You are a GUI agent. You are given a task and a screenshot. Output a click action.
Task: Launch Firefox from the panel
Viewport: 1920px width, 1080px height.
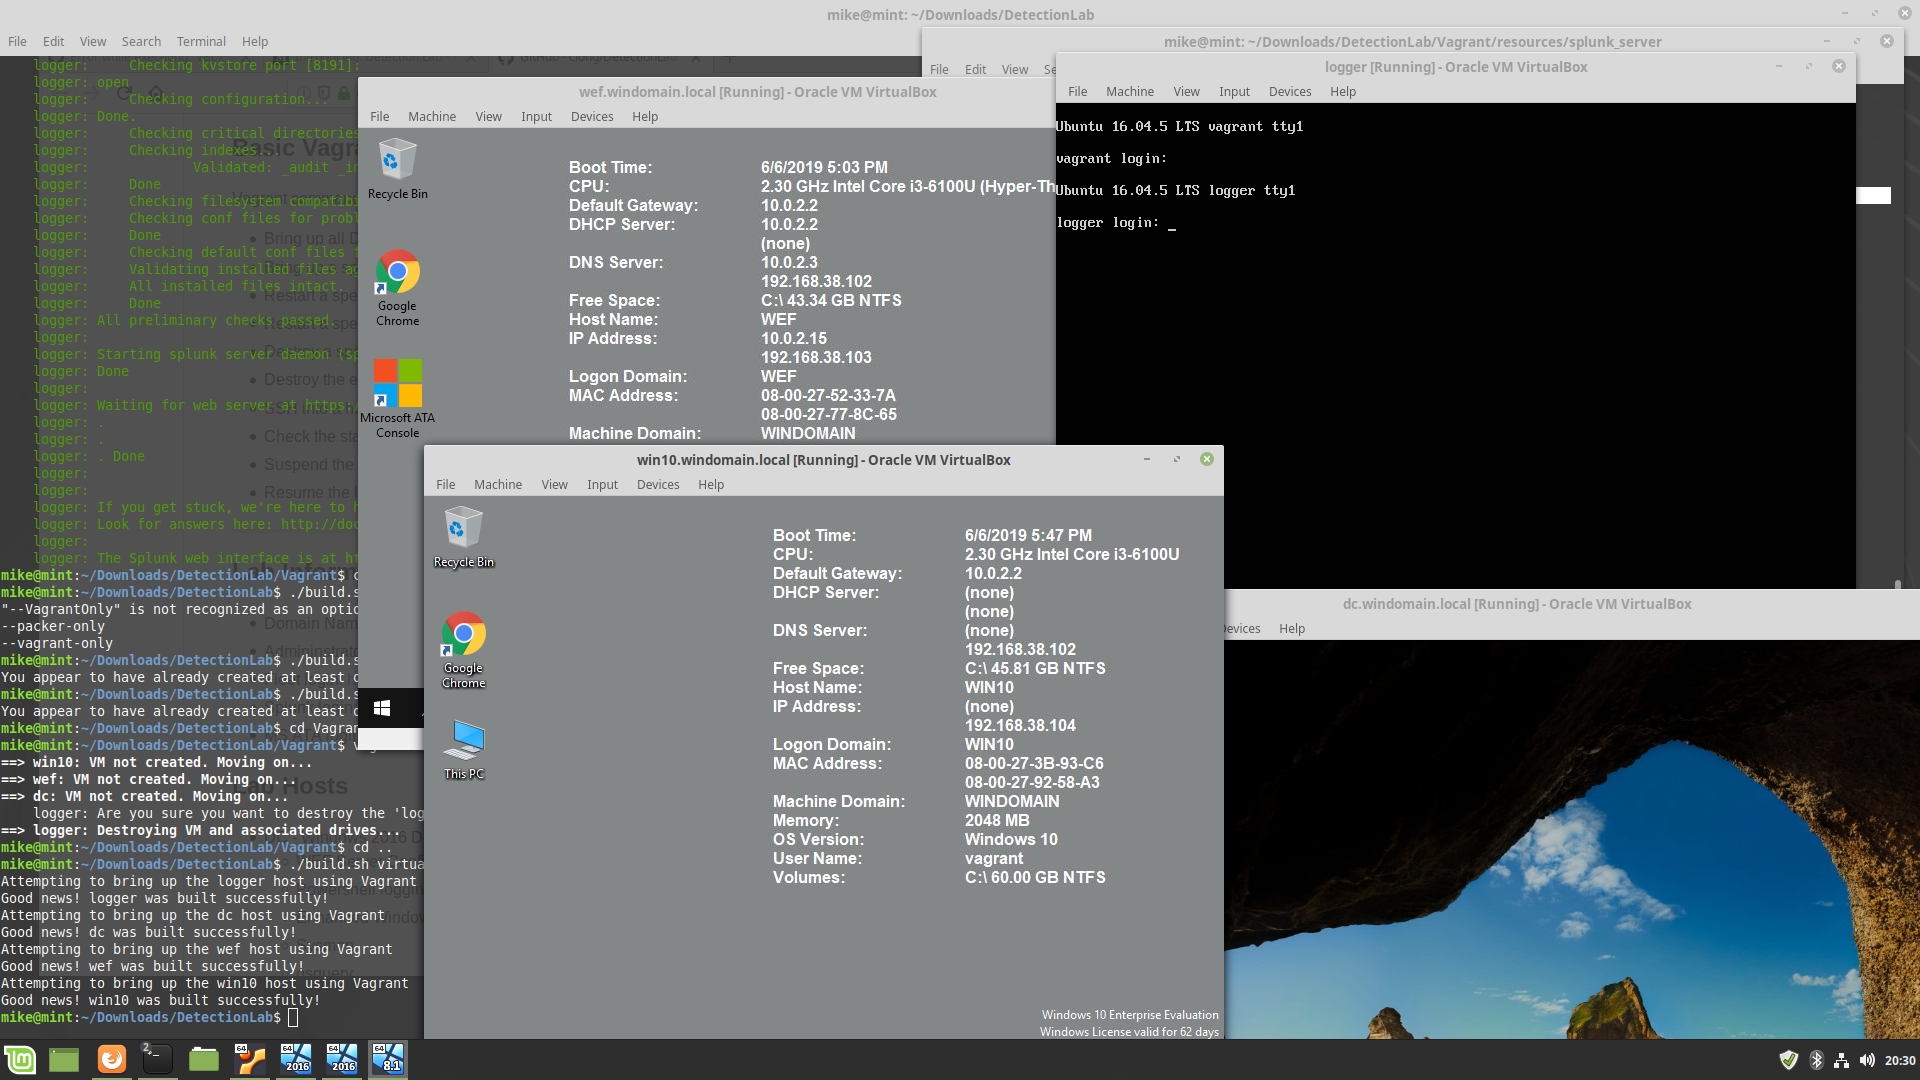(112, 1059)
